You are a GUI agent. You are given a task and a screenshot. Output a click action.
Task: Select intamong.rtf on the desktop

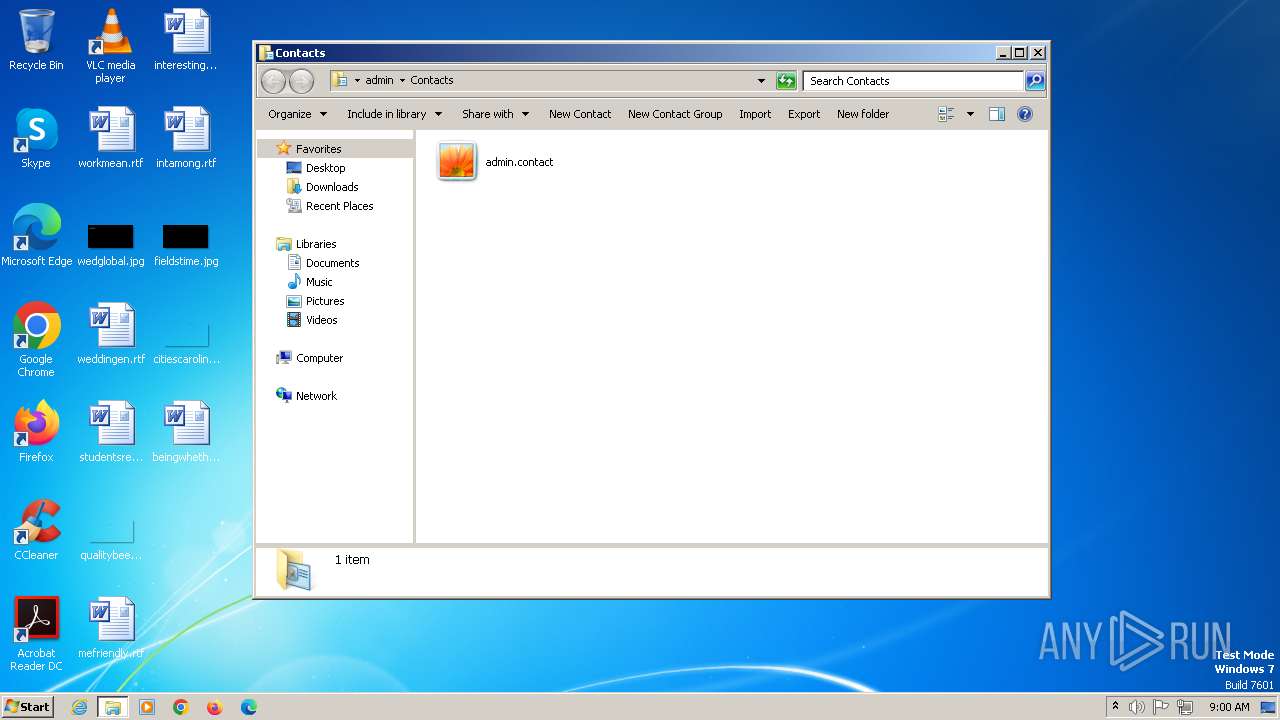click(x=186, y=138)
